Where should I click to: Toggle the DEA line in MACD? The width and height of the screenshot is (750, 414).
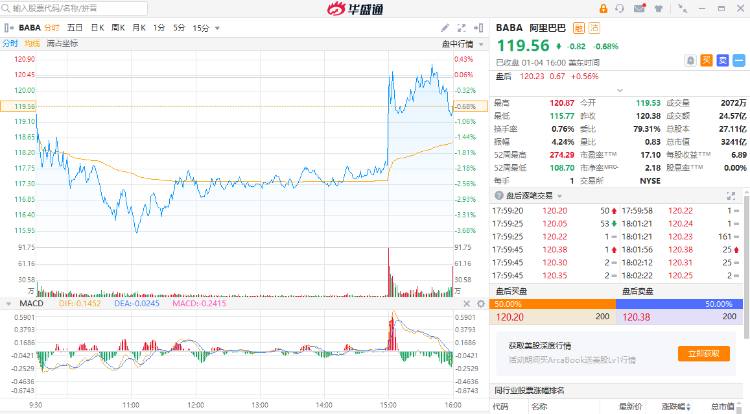click(137, 303)
